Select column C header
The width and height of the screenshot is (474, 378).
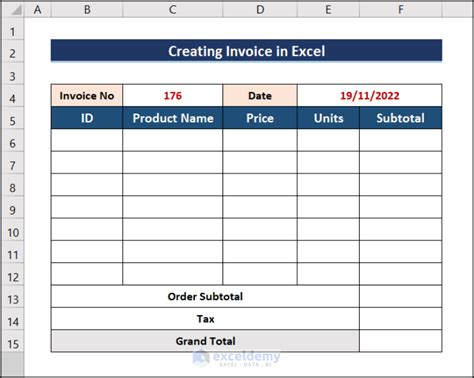[173, 9]
